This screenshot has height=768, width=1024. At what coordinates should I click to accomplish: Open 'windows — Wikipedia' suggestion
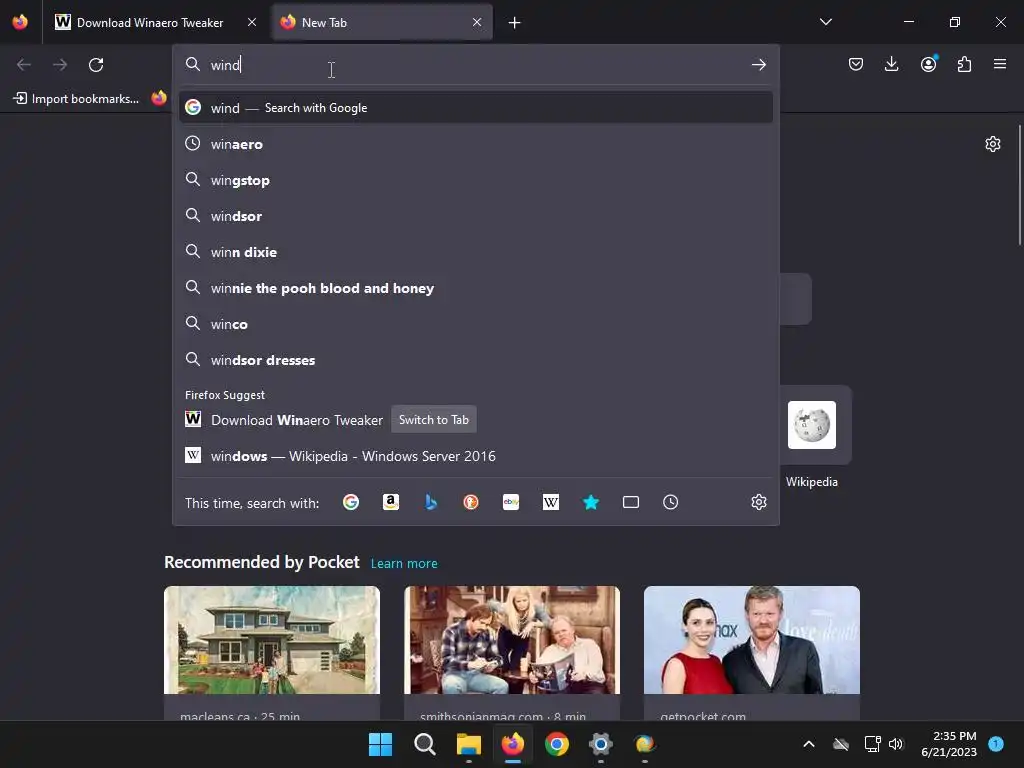click(x=475, y=456)
